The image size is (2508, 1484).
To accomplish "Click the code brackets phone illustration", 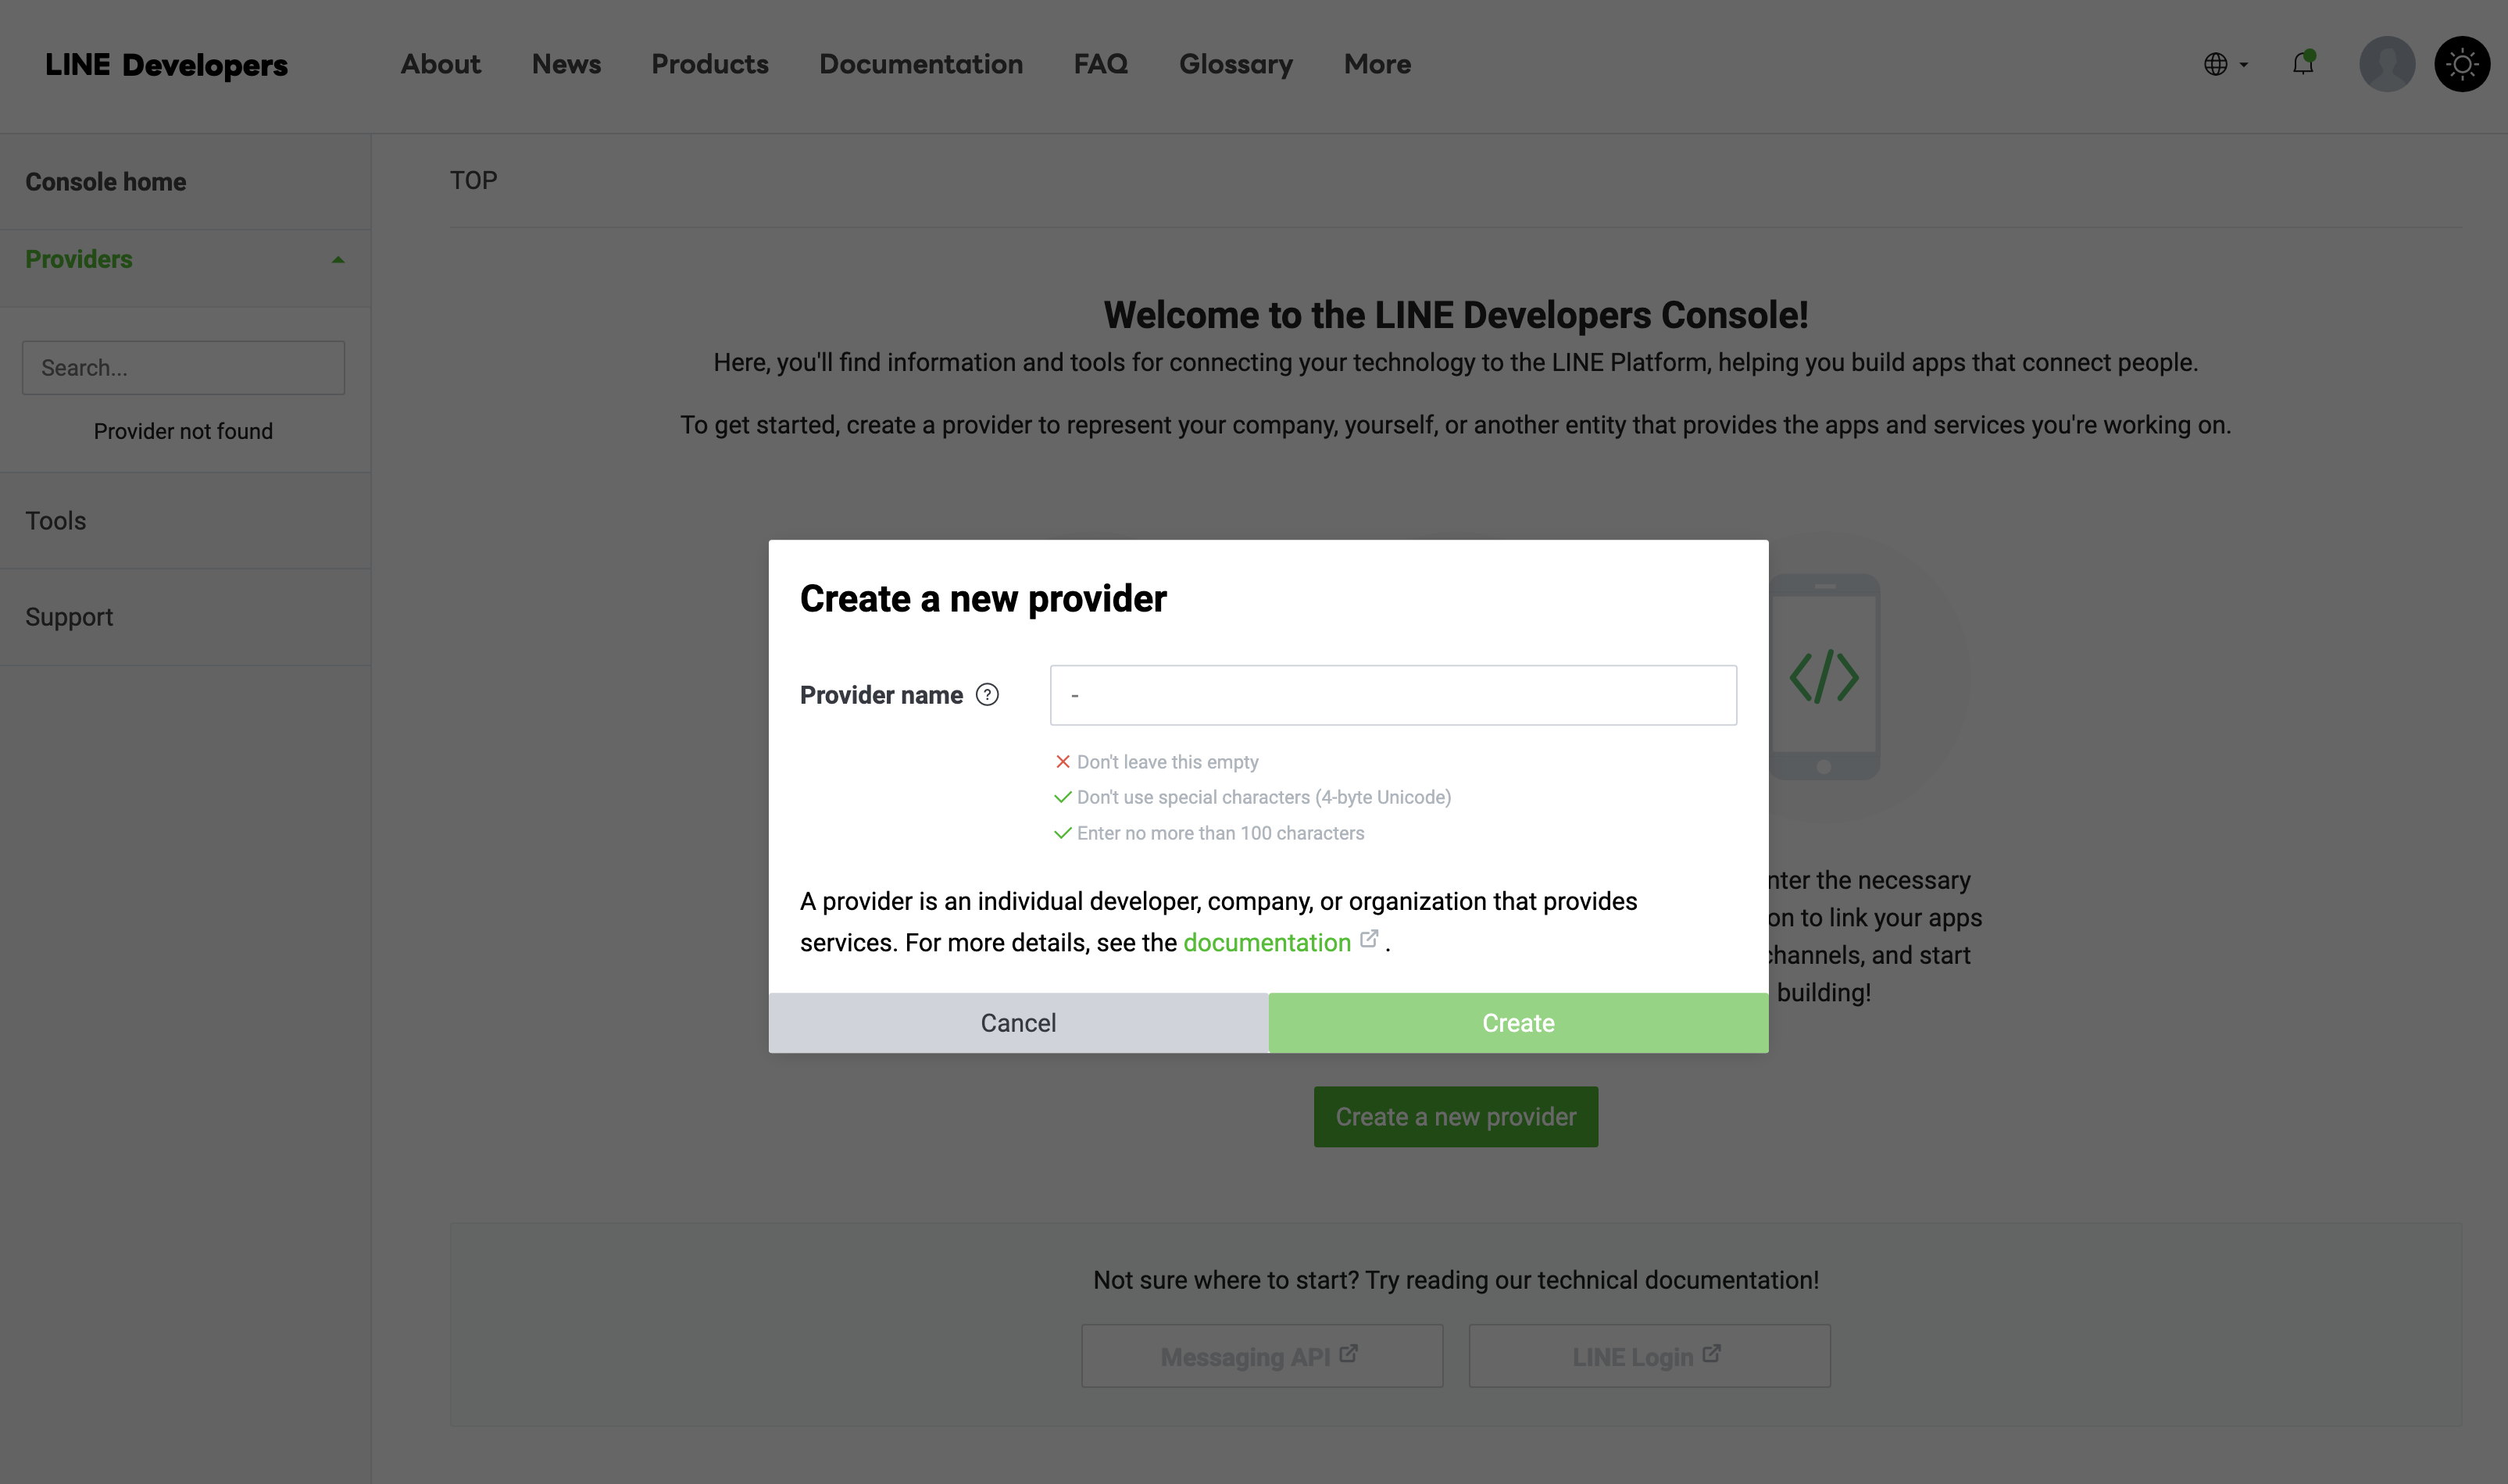I will tap(1824, 677).
